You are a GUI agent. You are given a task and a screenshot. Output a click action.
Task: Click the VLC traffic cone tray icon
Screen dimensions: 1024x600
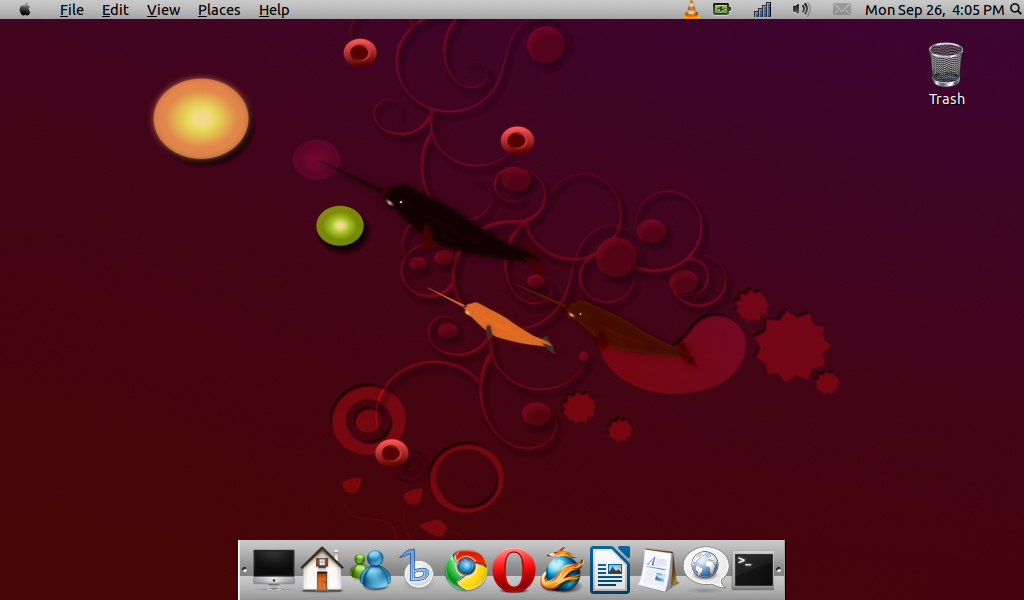pos(691,9)
